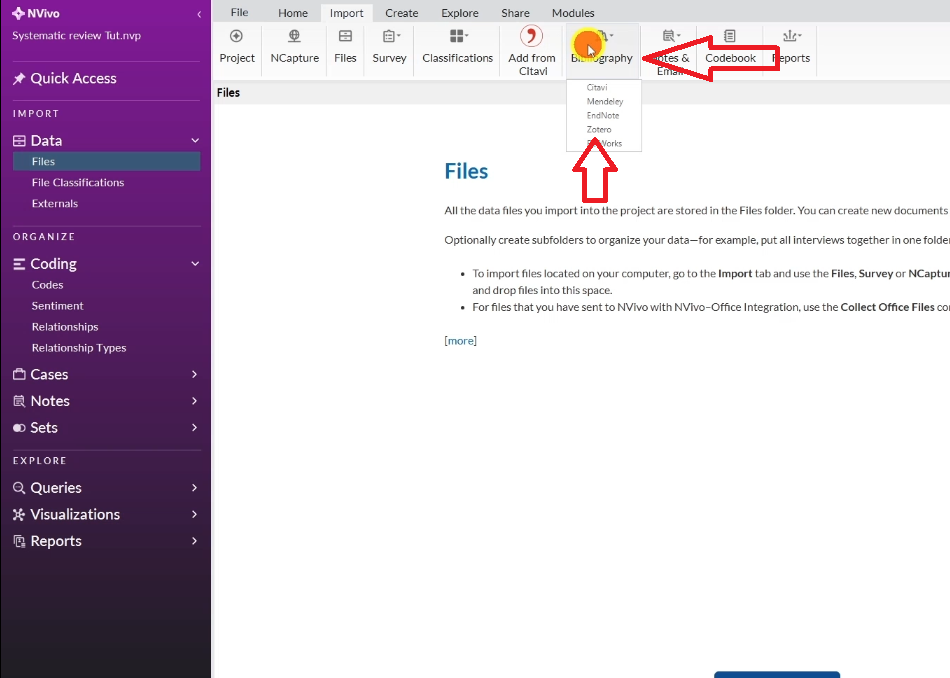Expand the Queries section chevron

[194, 488]
